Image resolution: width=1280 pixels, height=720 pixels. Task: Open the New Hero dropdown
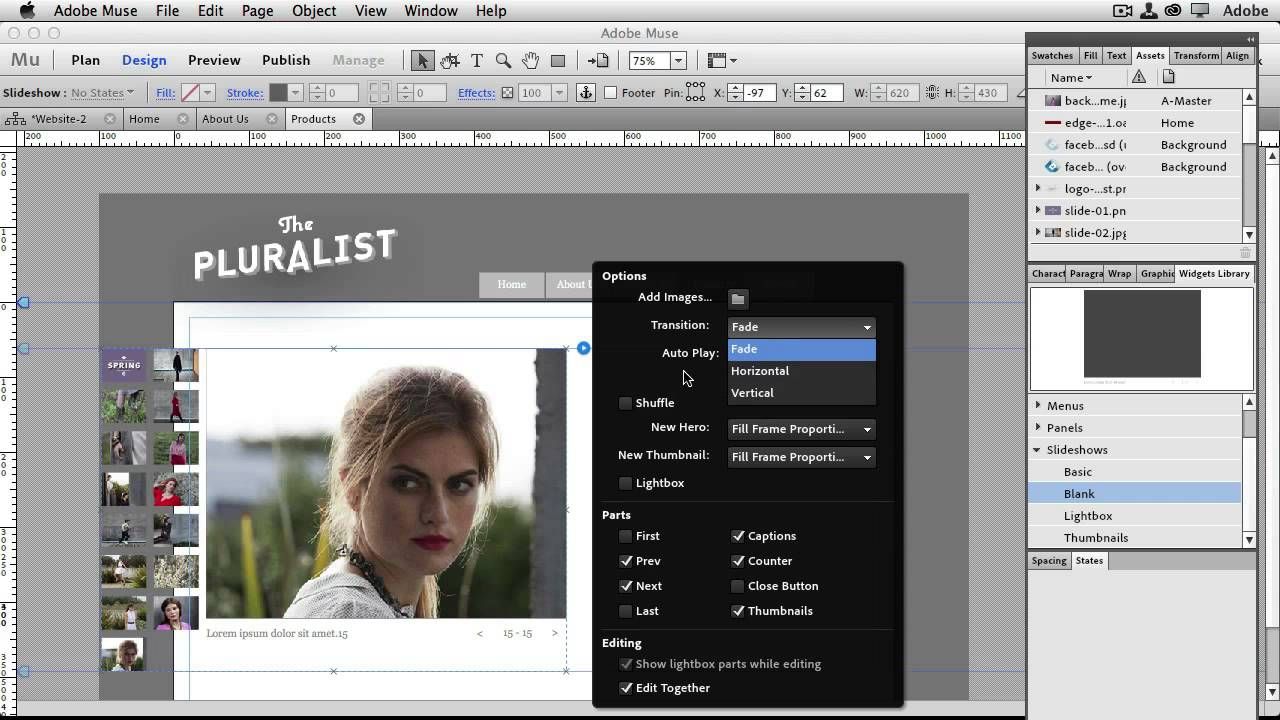[x=801, y=429]
